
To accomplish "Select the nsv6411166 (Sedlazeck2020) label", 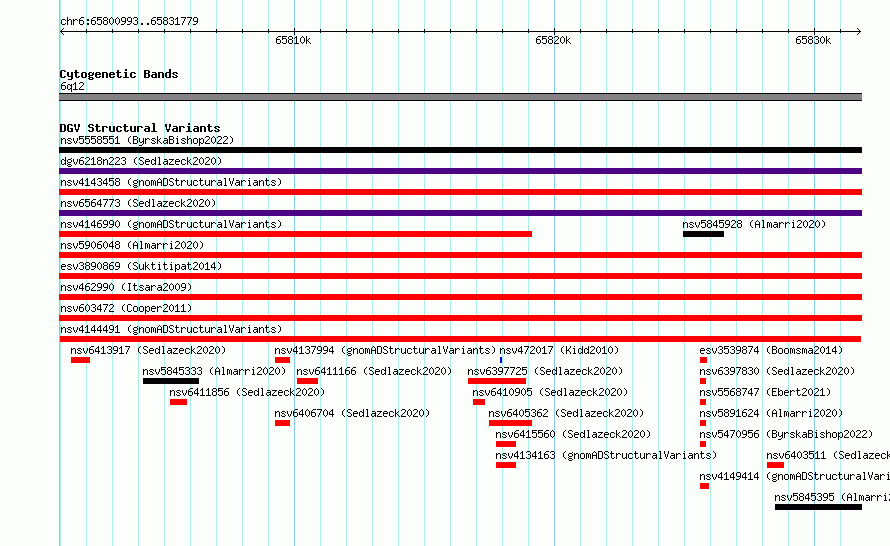I will [x=374, y=371].
